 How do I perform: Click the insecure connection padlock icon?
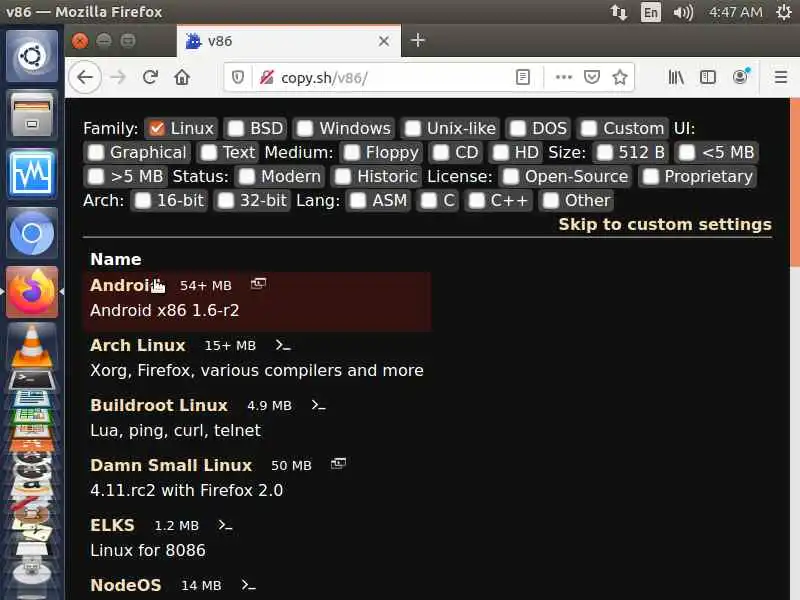266,78
